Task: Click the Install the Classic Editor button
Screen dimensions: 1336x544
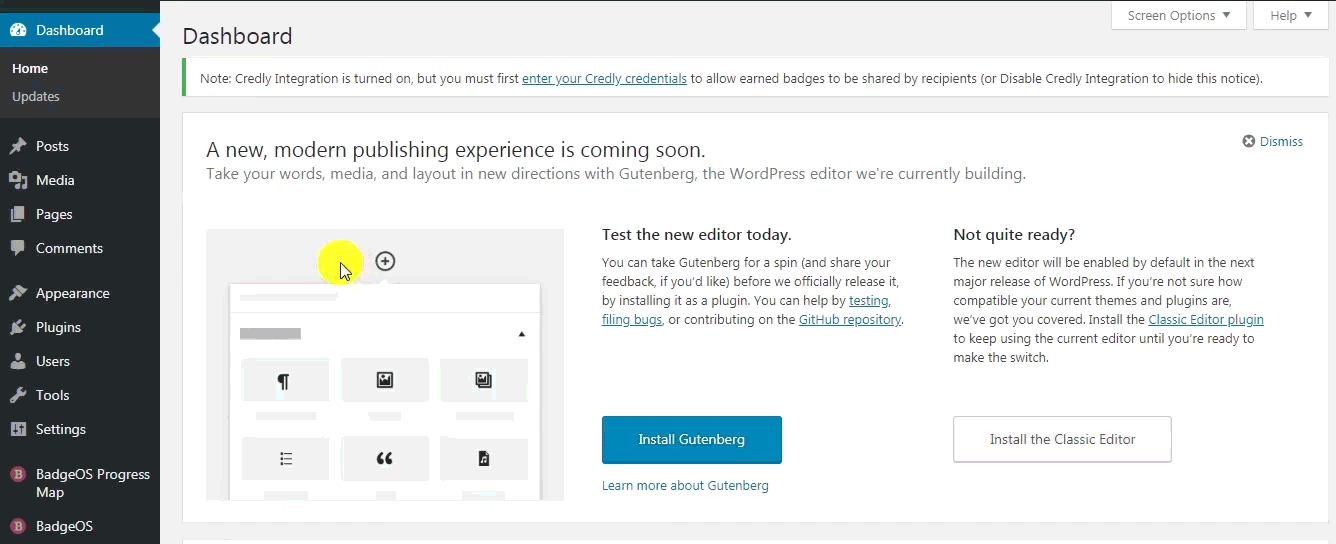Action: [1062, 439]
